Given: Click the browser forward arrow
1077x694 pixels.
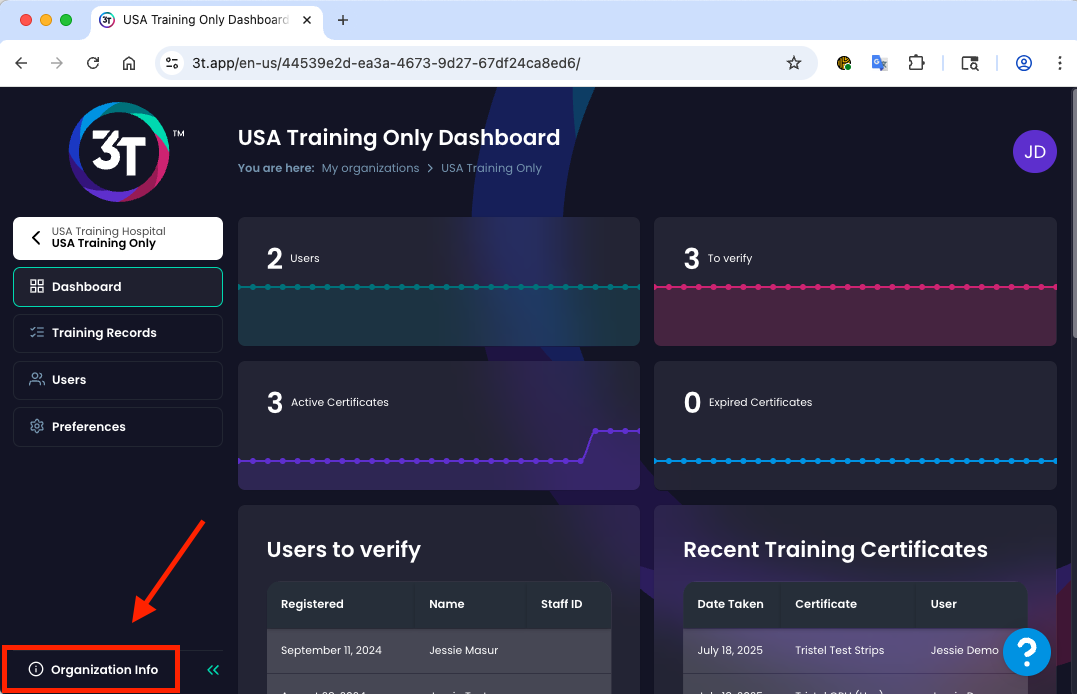Looking at the screenshot, I should click(x=57, y=63).
